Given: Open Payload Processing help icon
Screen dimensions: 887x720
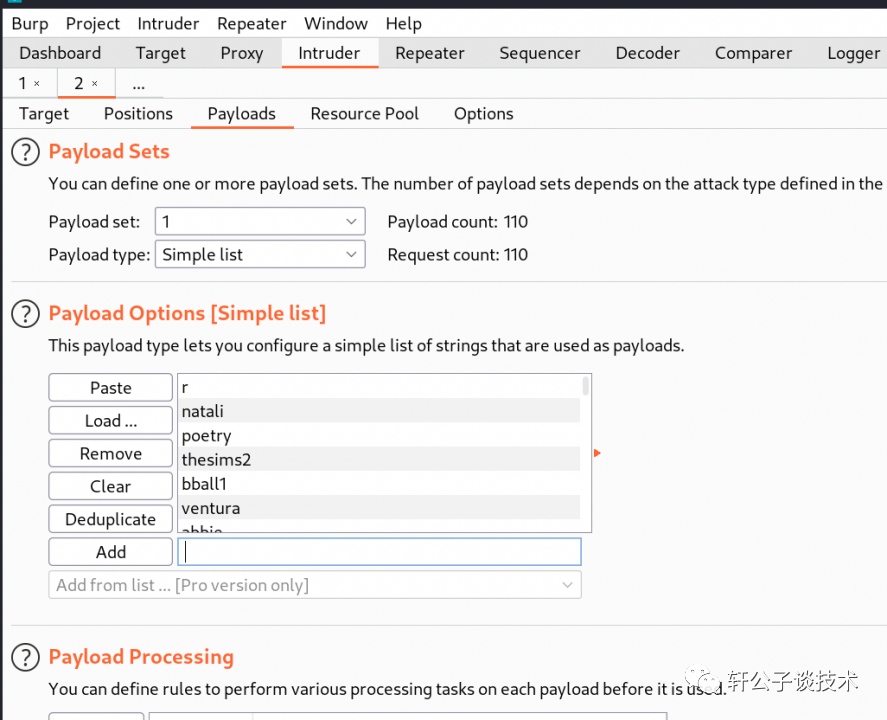Looking at the screenshot, I should [x=25, y=657].
